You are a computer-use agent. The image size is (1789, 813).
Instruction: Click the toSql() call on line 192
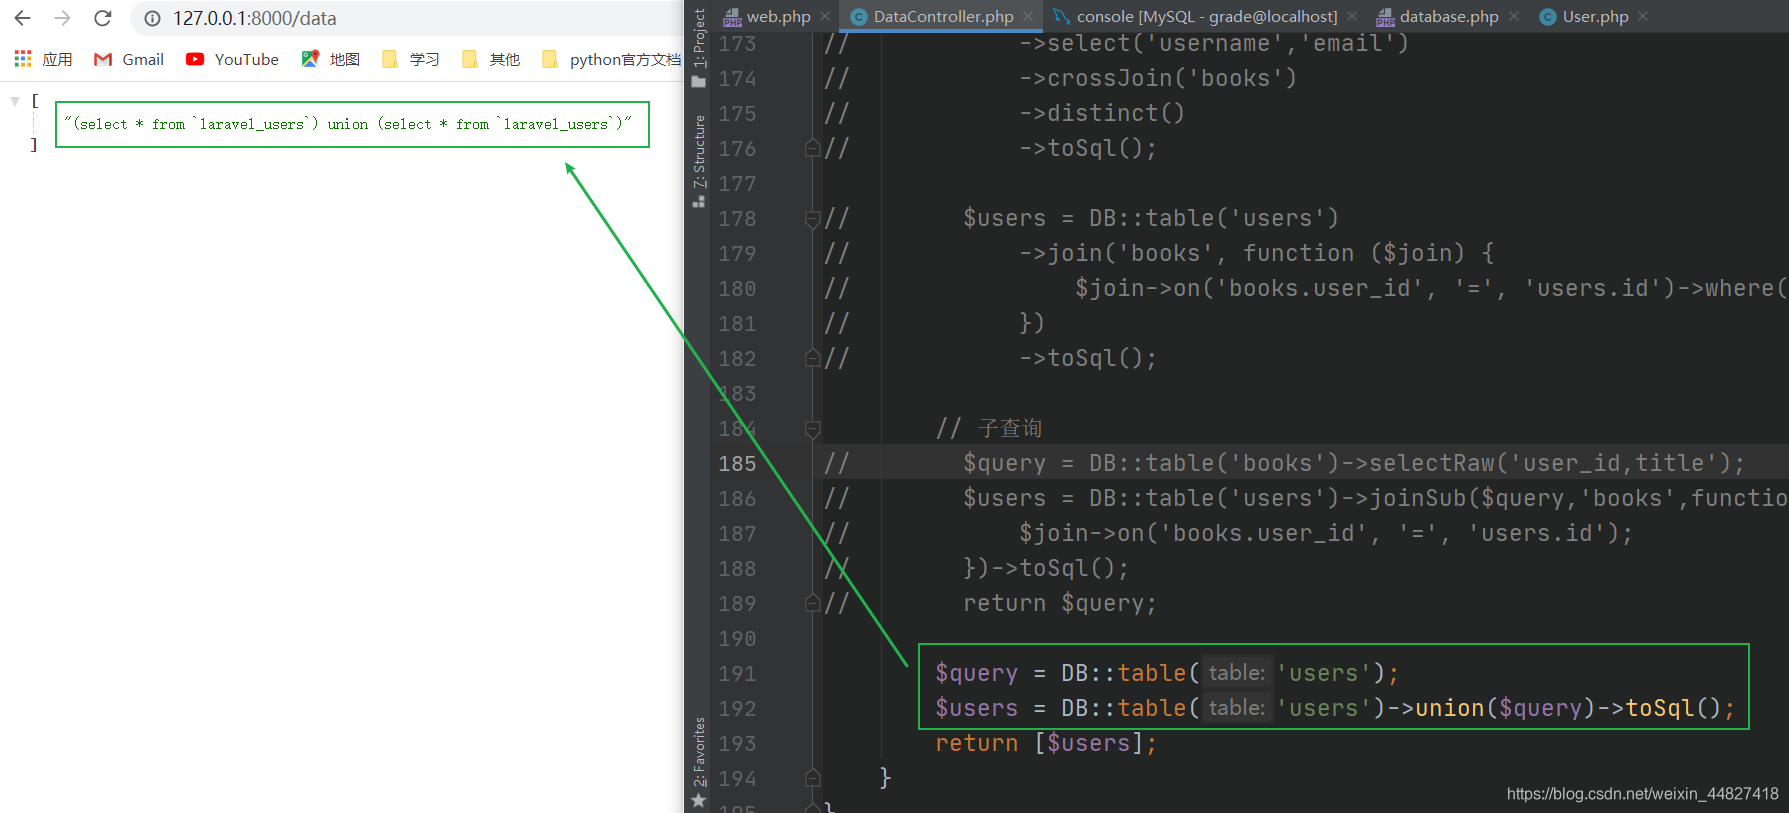coord(1673,708)
